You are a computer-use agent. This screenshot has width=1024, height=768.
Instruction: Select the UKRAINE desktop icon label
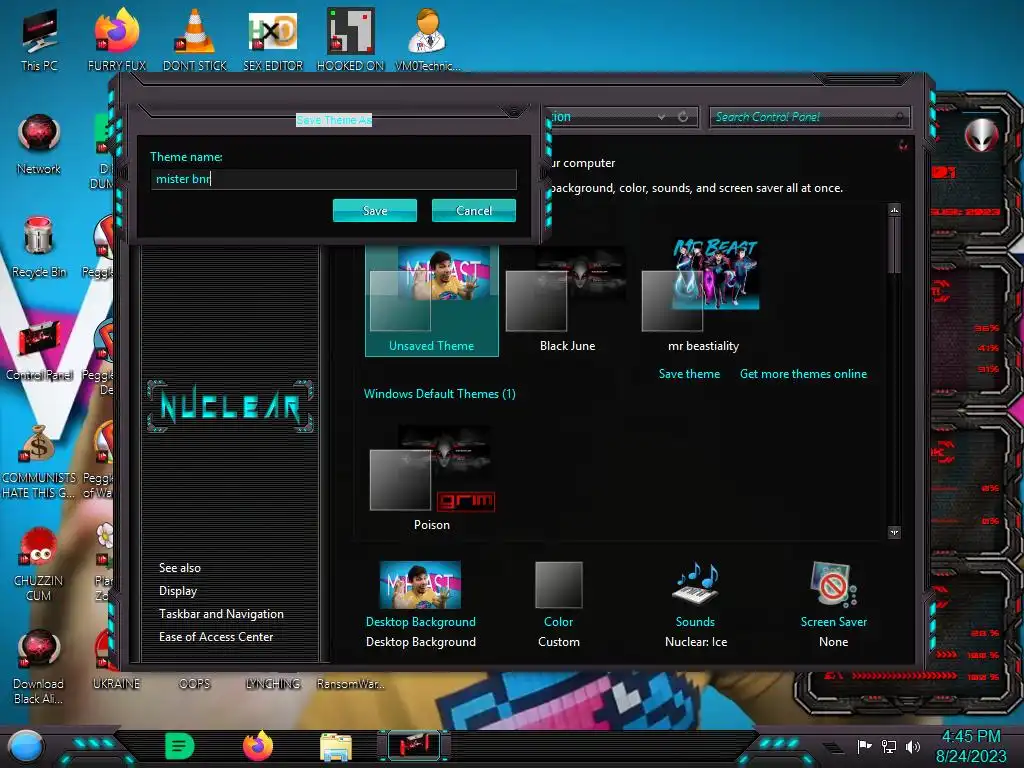[116, 684]
